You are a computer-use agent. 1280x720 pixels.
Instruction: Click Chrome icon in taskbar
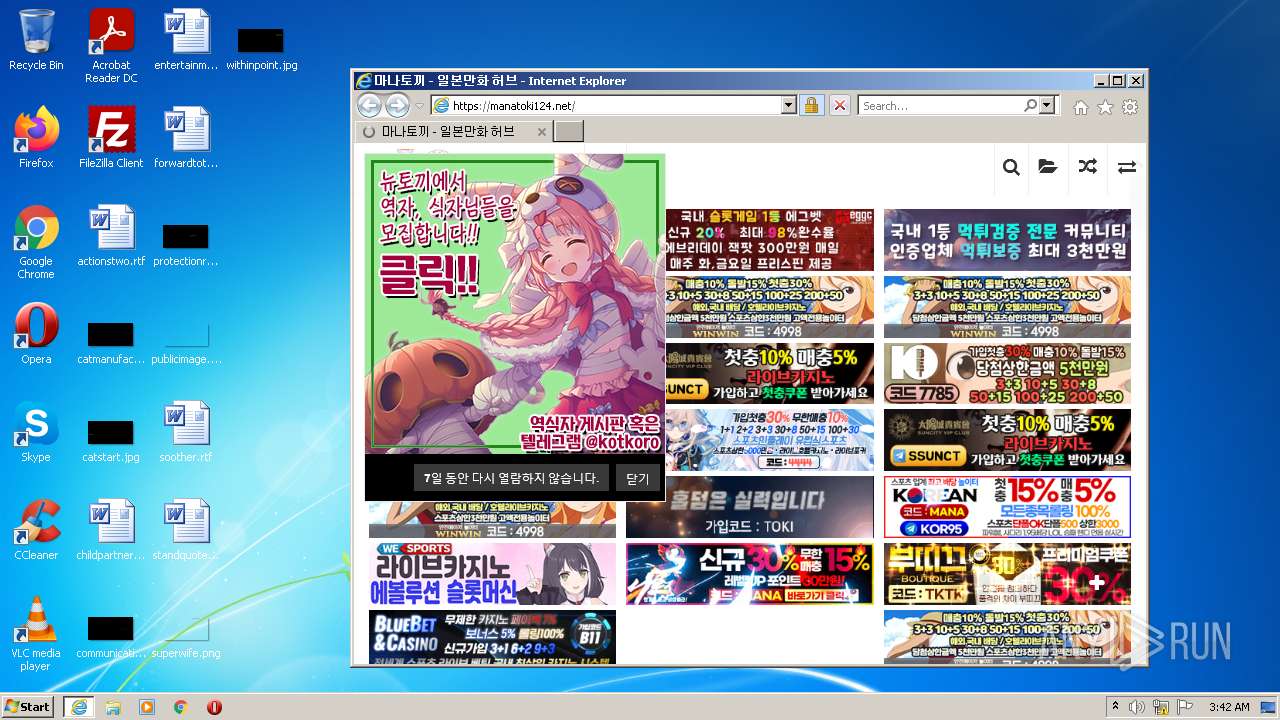pos(181,707)
